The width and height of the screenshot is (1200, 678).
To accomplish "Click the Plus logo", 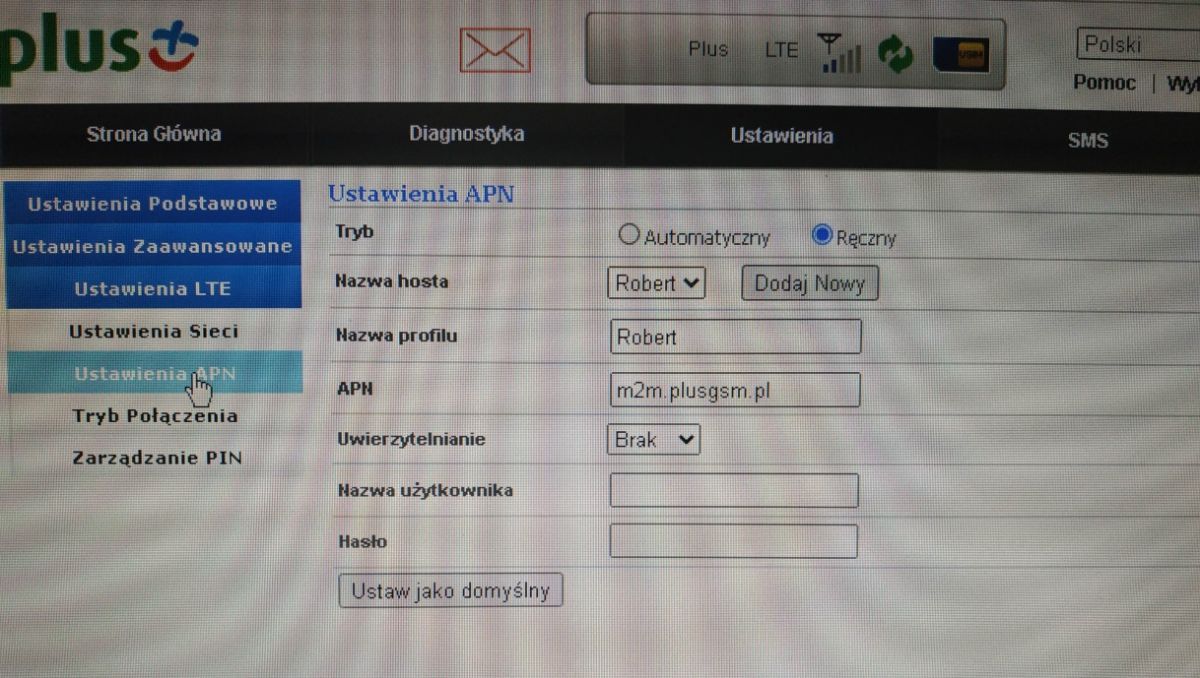I will pos(99,47).
